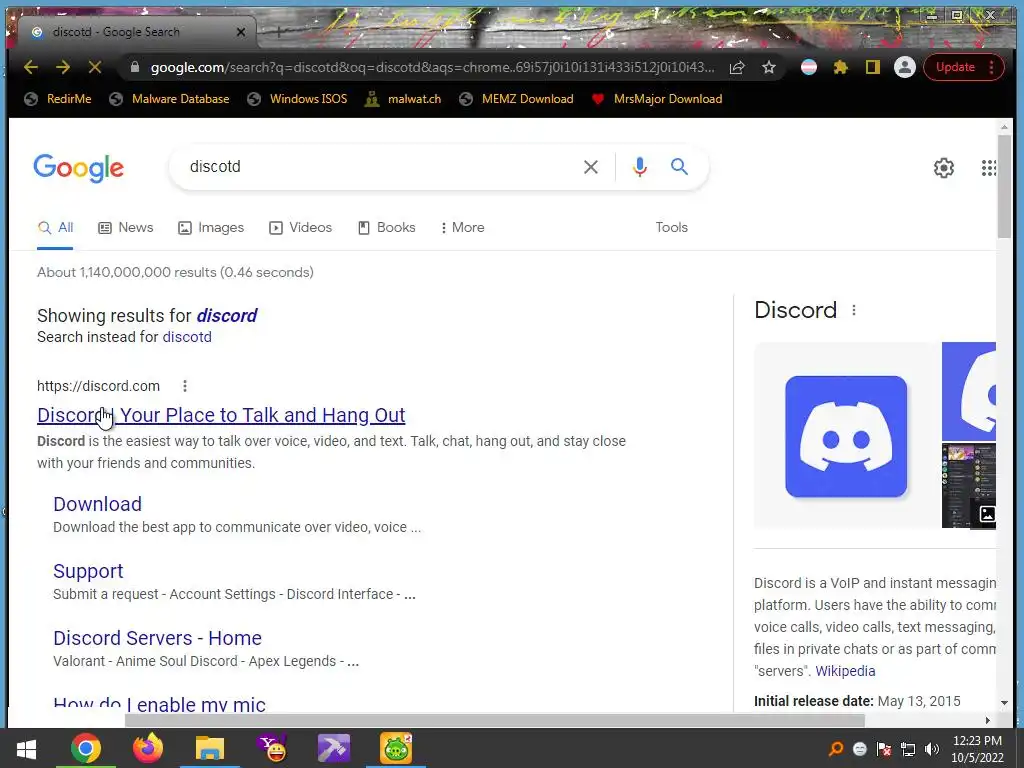
Task: Open Yahoo Messenger taskbar icon
Action: point(272,749)
